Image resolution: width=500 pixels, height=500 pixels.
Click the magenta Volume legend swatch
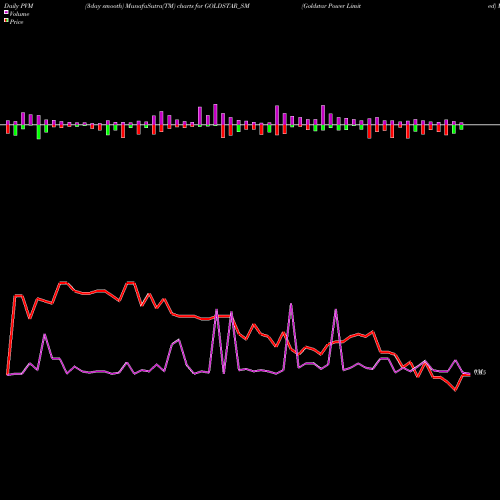coord(6,12)
